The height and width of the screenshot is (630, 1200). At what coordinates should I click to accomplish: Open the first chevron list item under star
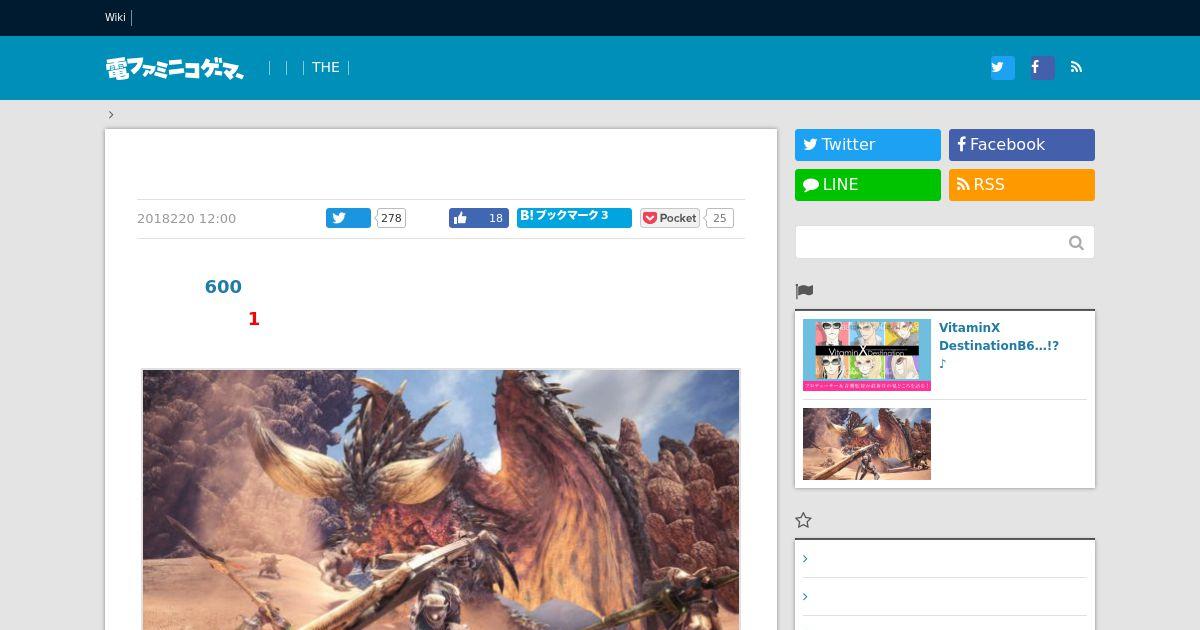(x=945, y=559)
